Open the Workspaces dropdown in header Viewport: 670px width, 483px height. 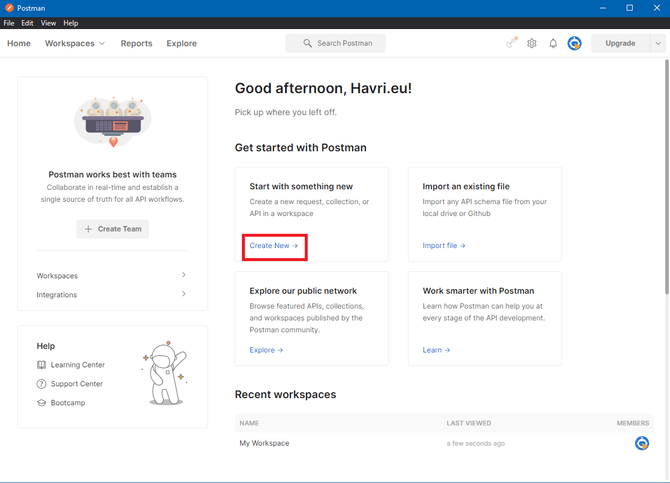point(75,43)
